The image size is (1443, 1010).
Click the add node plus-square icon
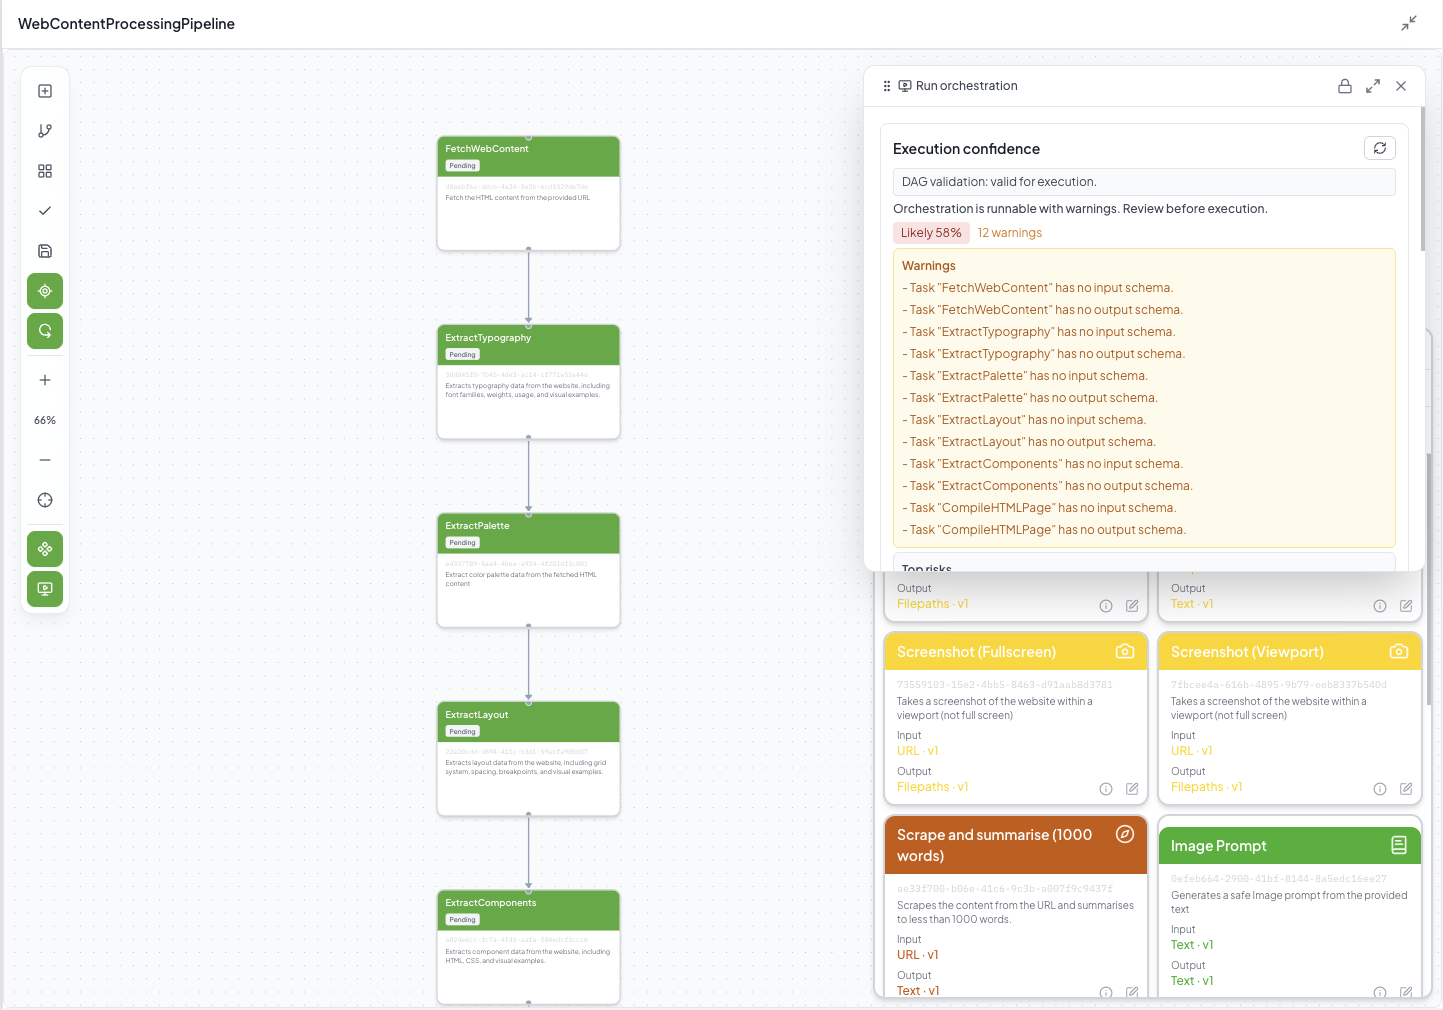pos(45,91)
